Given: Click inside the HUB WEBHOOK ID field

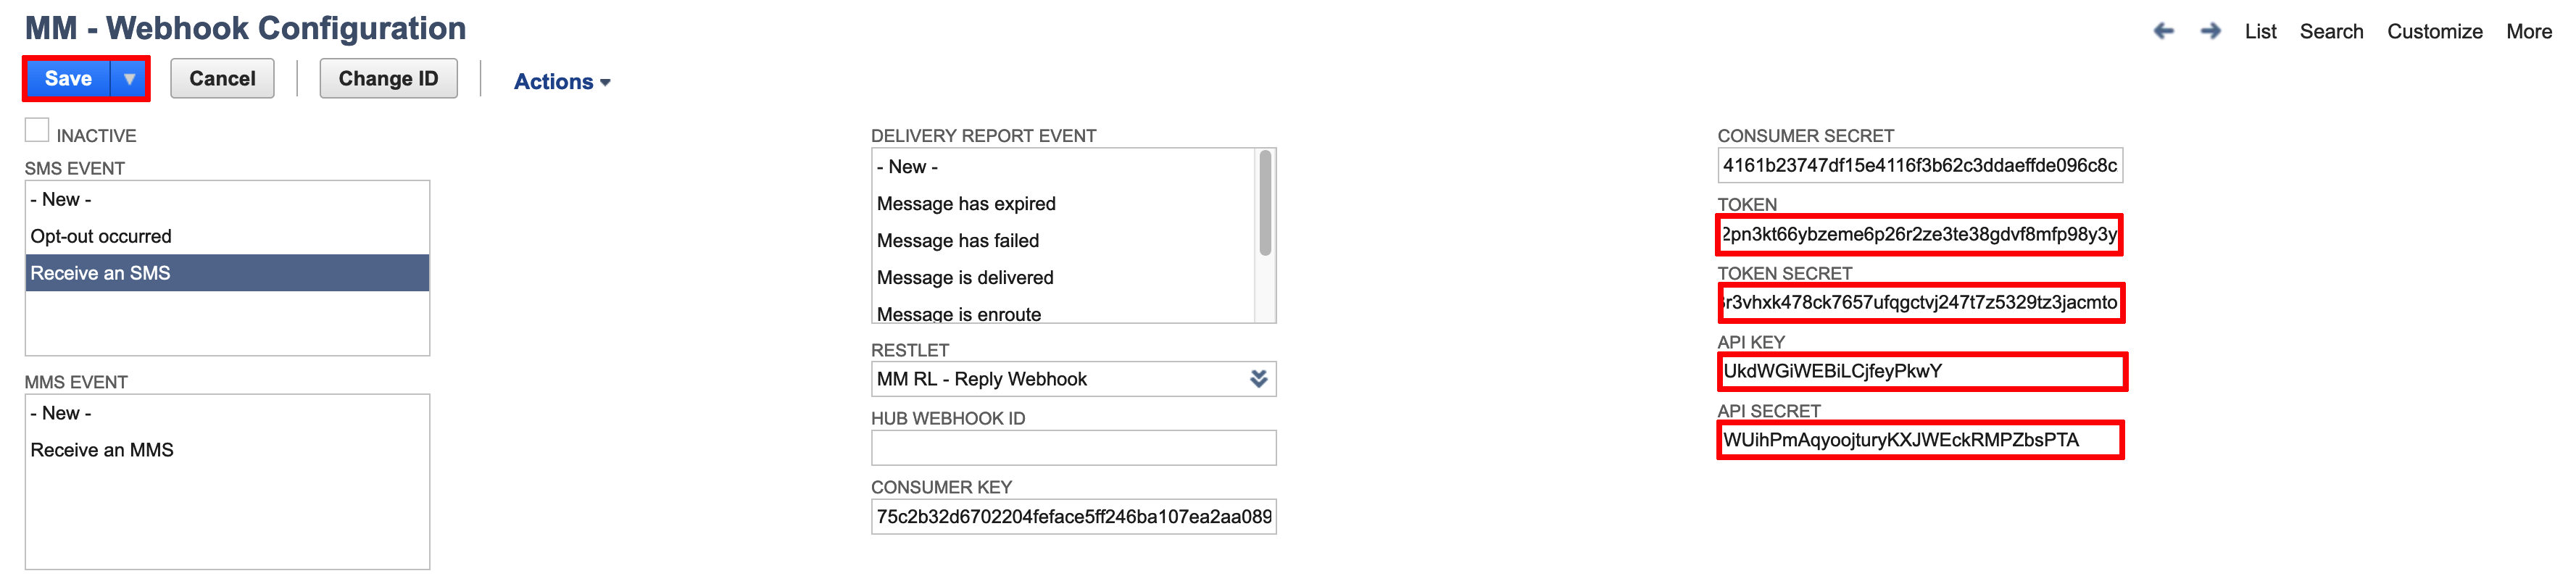Looking at the screenshot, I should pyautogui.click(x=1073, y=446).
